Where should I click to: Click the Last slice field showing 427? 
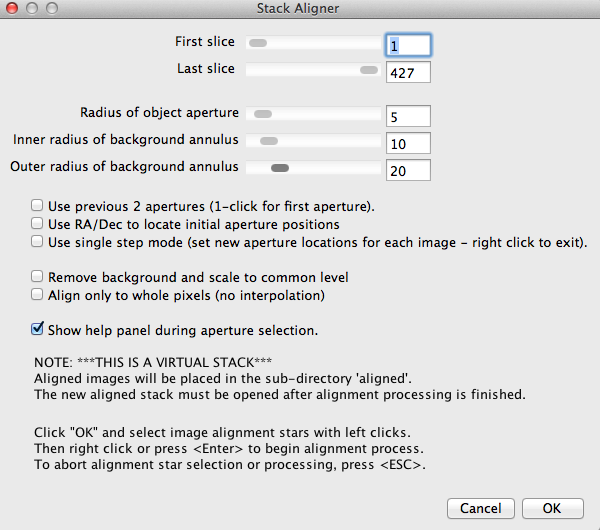407,72
